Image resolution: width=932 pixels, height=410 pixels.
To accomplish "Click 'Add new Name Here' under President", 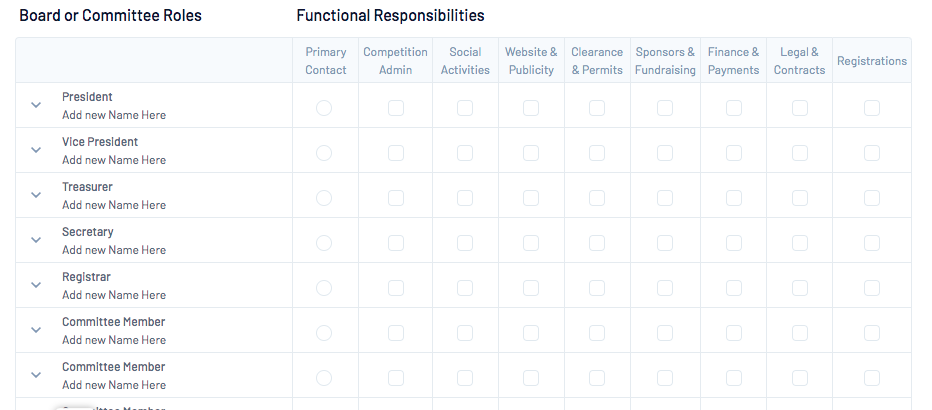I will pos(114,115).
